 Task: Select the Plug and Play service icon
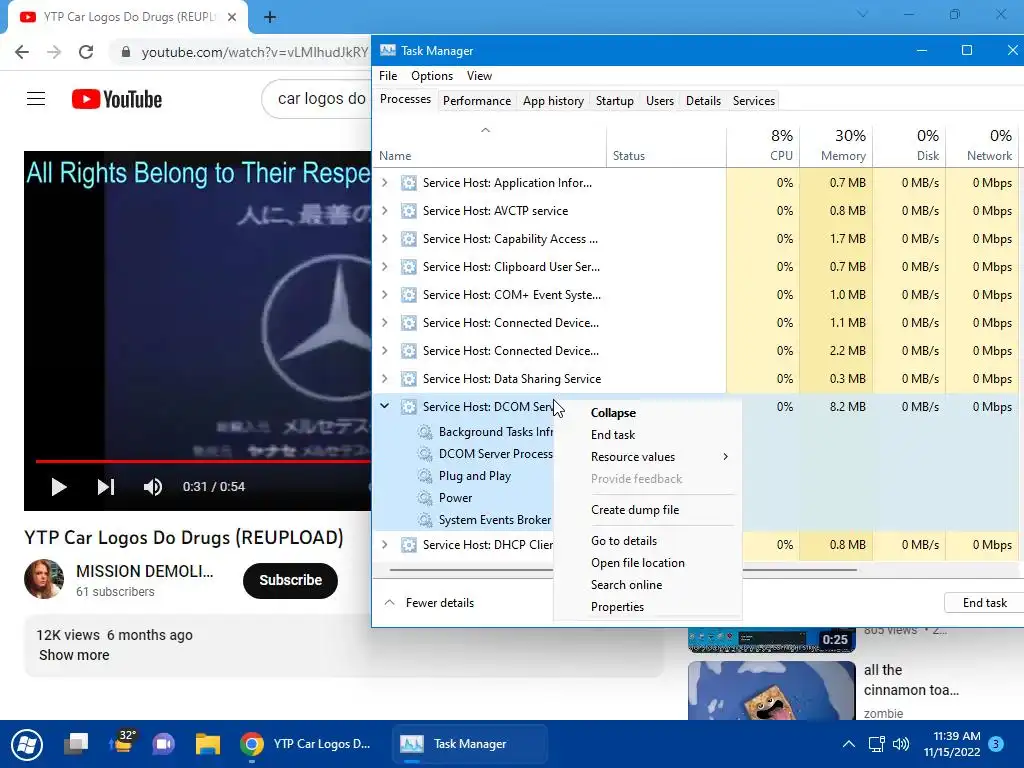[425, 476]
